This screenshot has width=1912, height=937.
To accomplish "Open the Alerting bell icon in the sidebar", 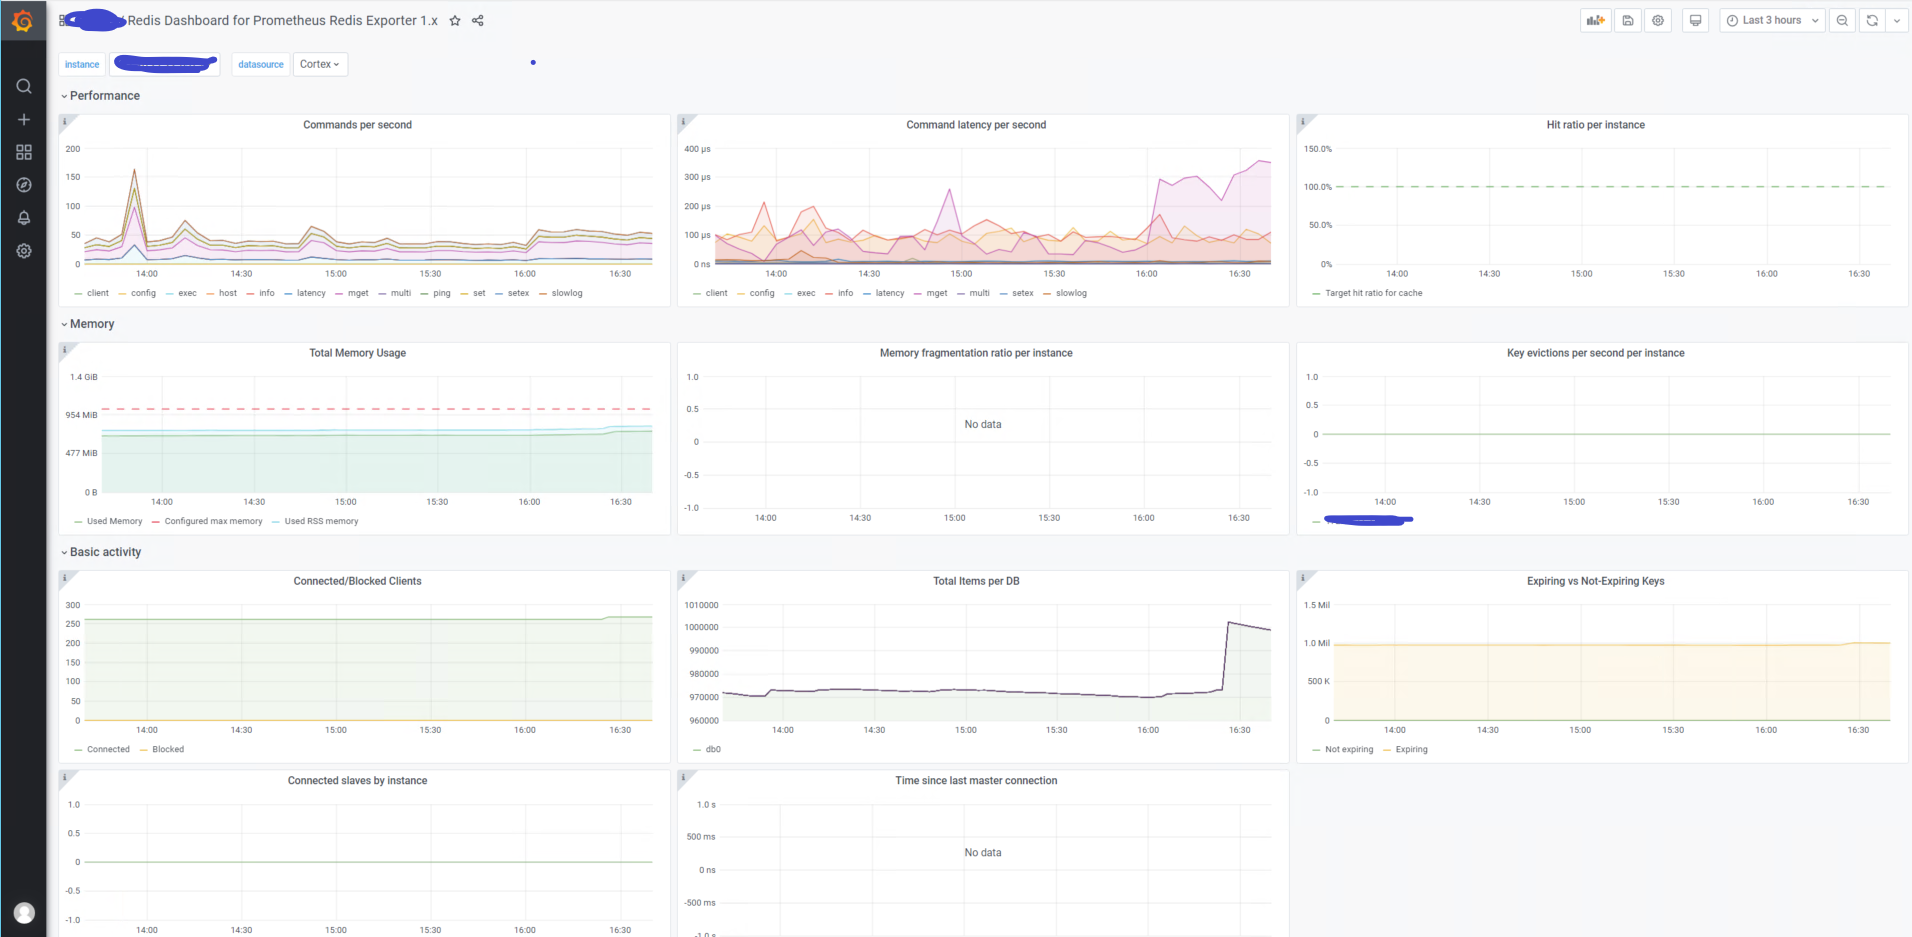I will click(24, 217).
